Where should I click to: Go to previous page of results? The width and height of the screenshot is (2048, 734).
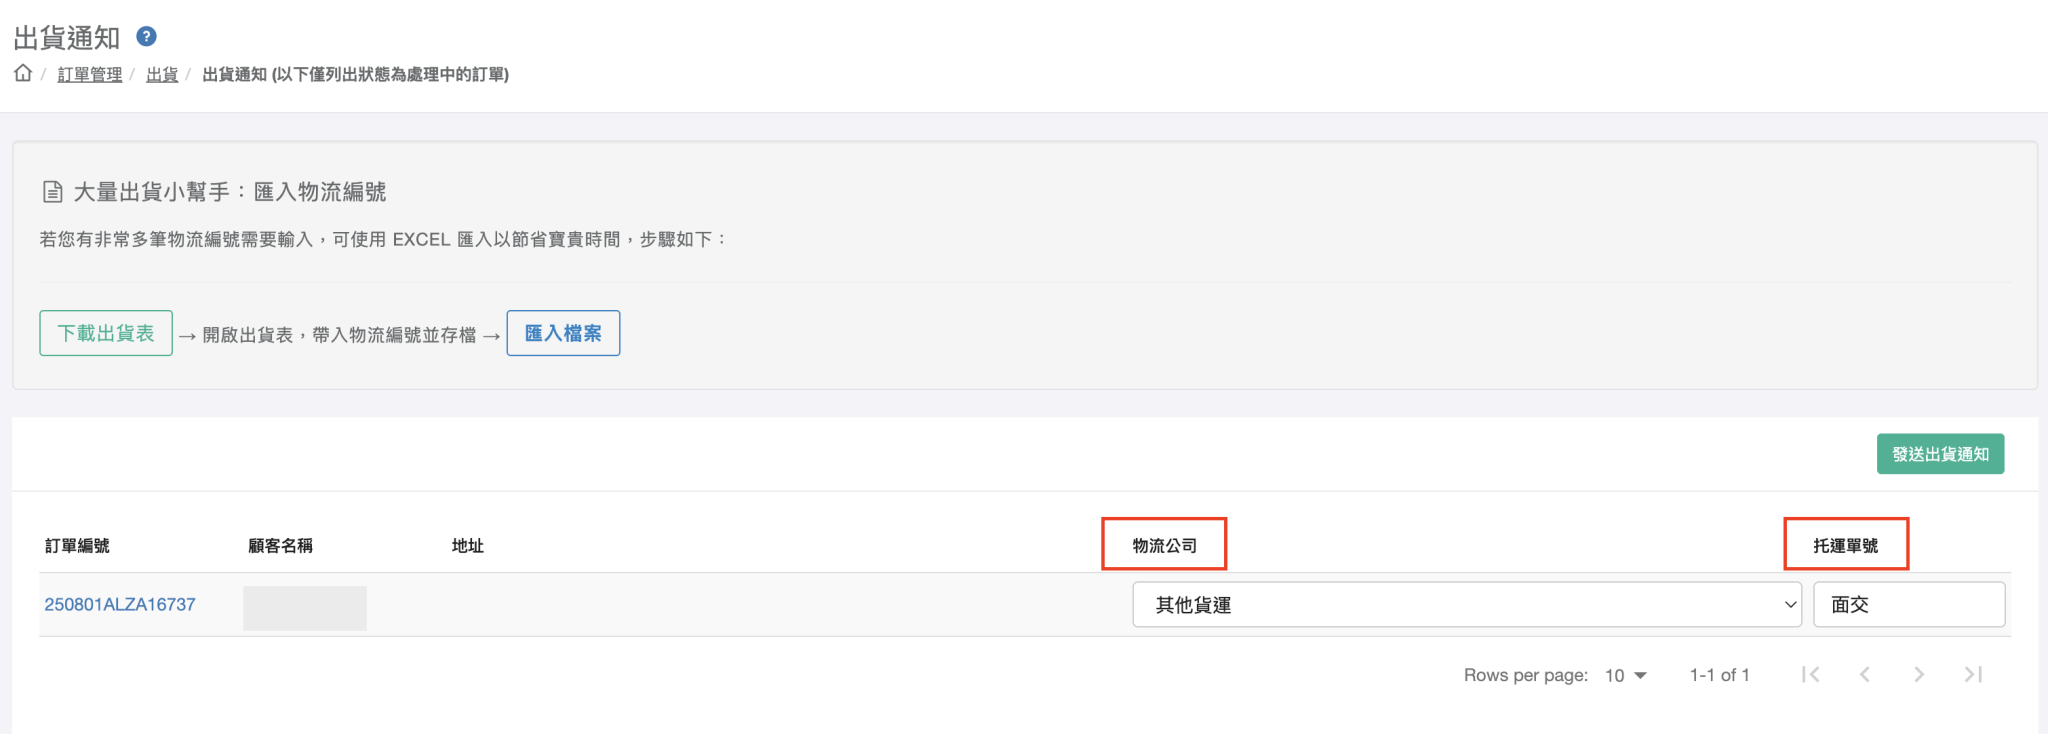[x=1865, y=675]
